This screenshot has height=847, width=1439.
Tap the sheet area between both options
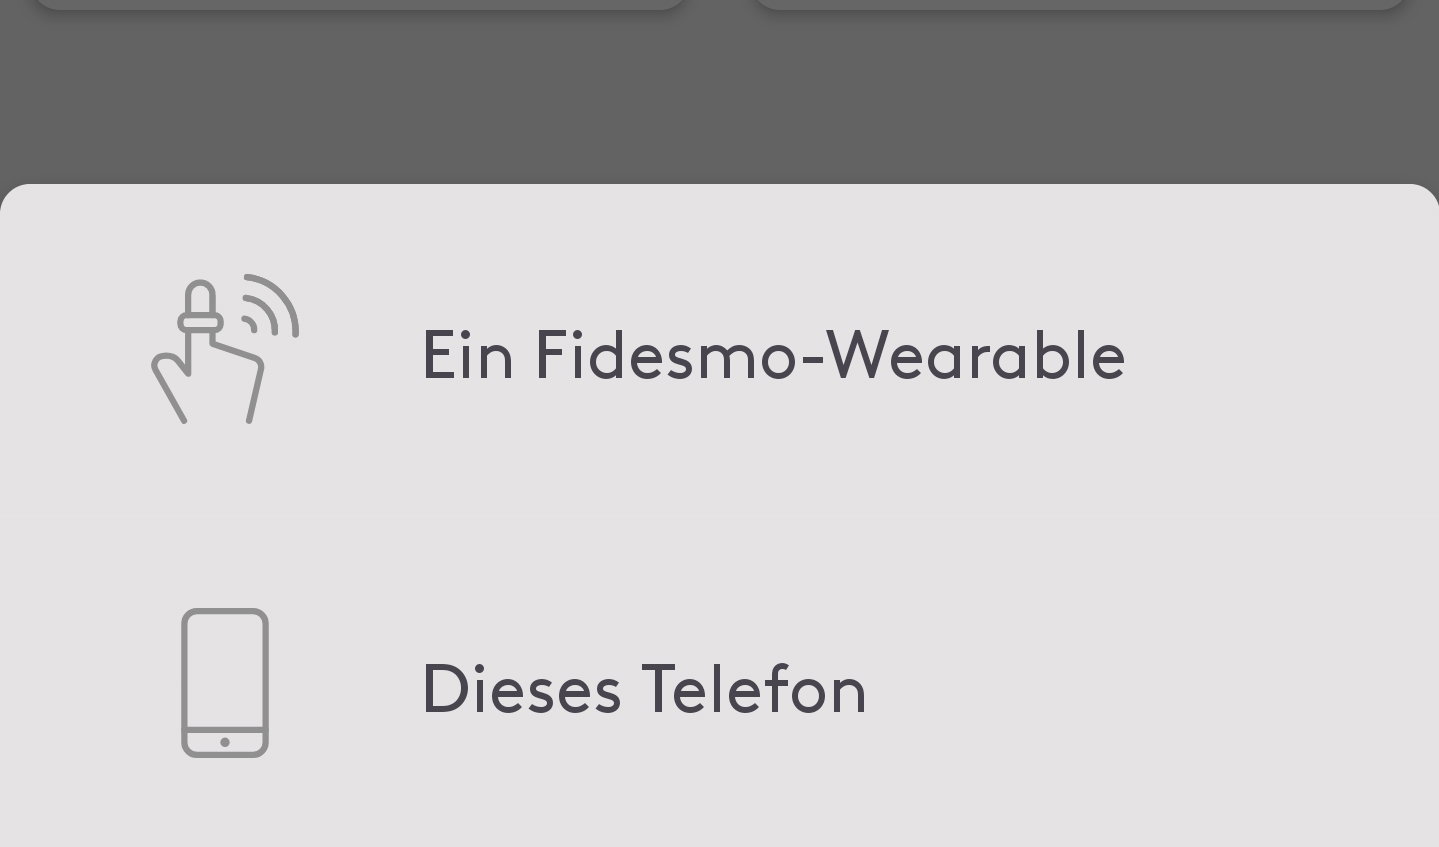point(719,520)
